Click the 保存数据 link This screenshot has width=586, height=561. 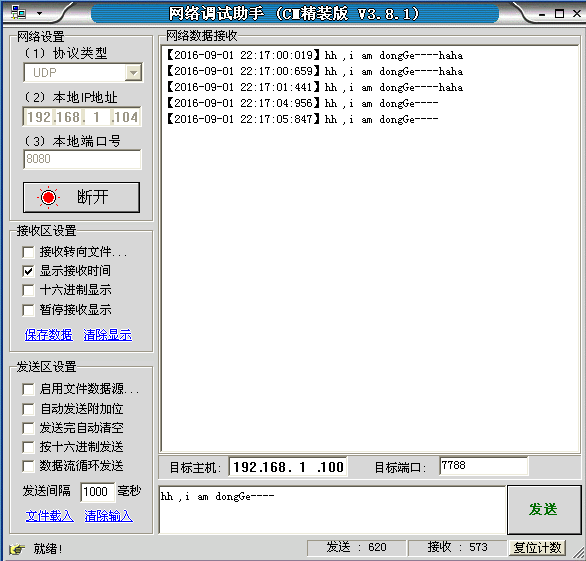[49, 335]
